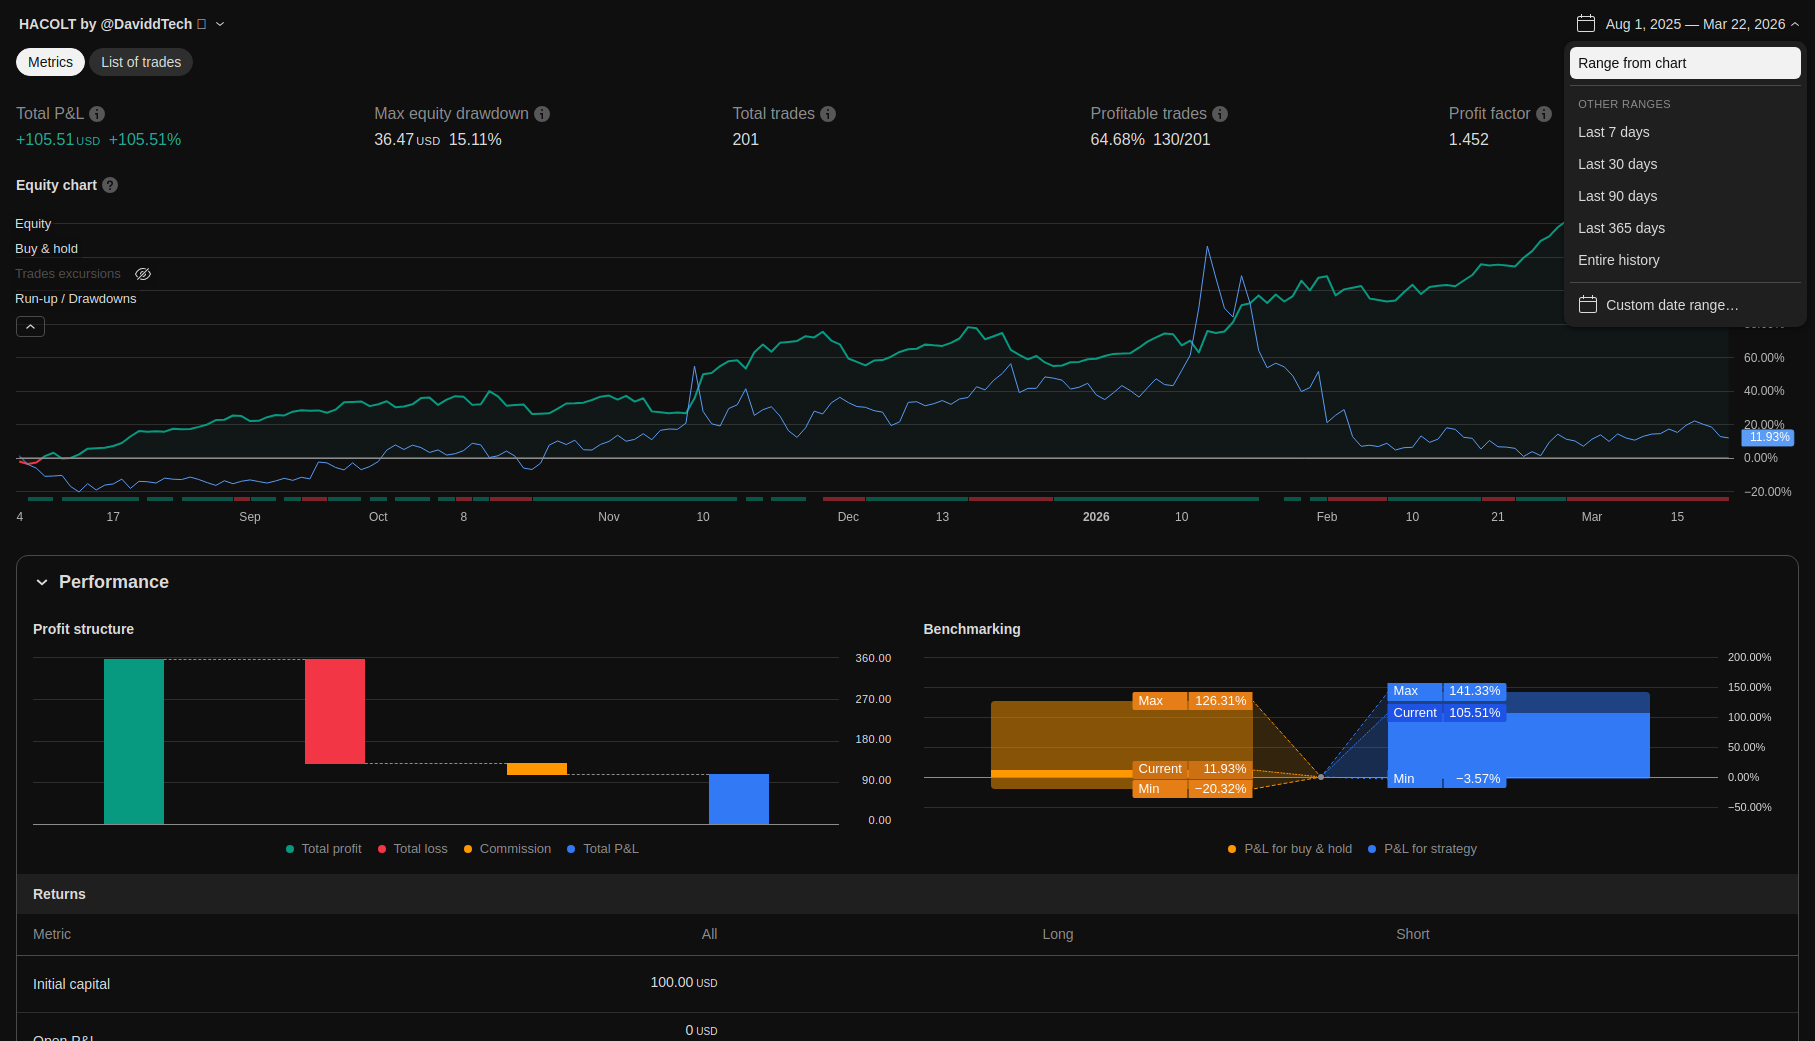This screenshot has width=1815, height=1041.
Task: Click info icon beside Max equity drawdown
Action: [x=542, y=114]
